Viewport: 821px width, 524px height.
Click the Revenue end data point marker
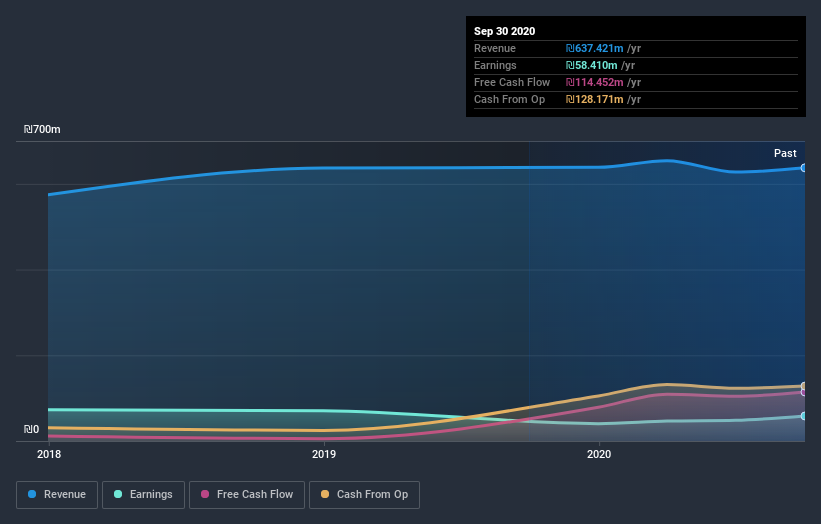click(x=803, y=168)
